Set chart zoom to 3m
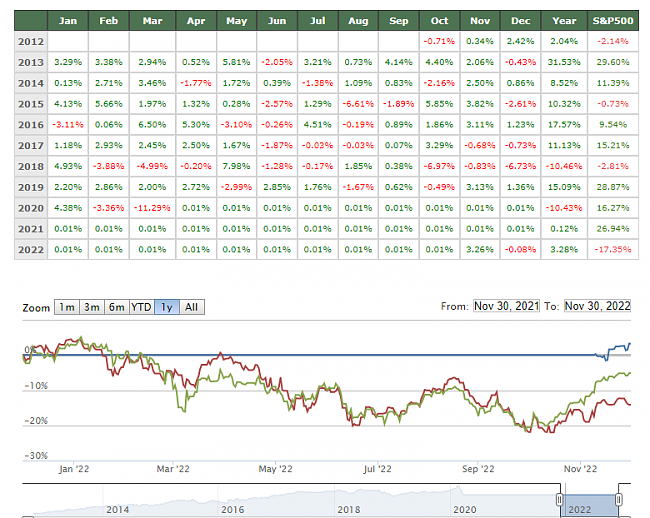Image resolution: width=650 pixels, height=518 pixels. coord(91,307)
